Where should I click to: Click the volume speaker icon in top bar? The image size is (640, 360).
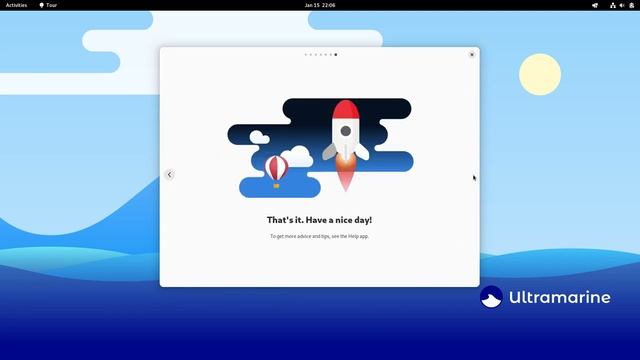point(622,5)
